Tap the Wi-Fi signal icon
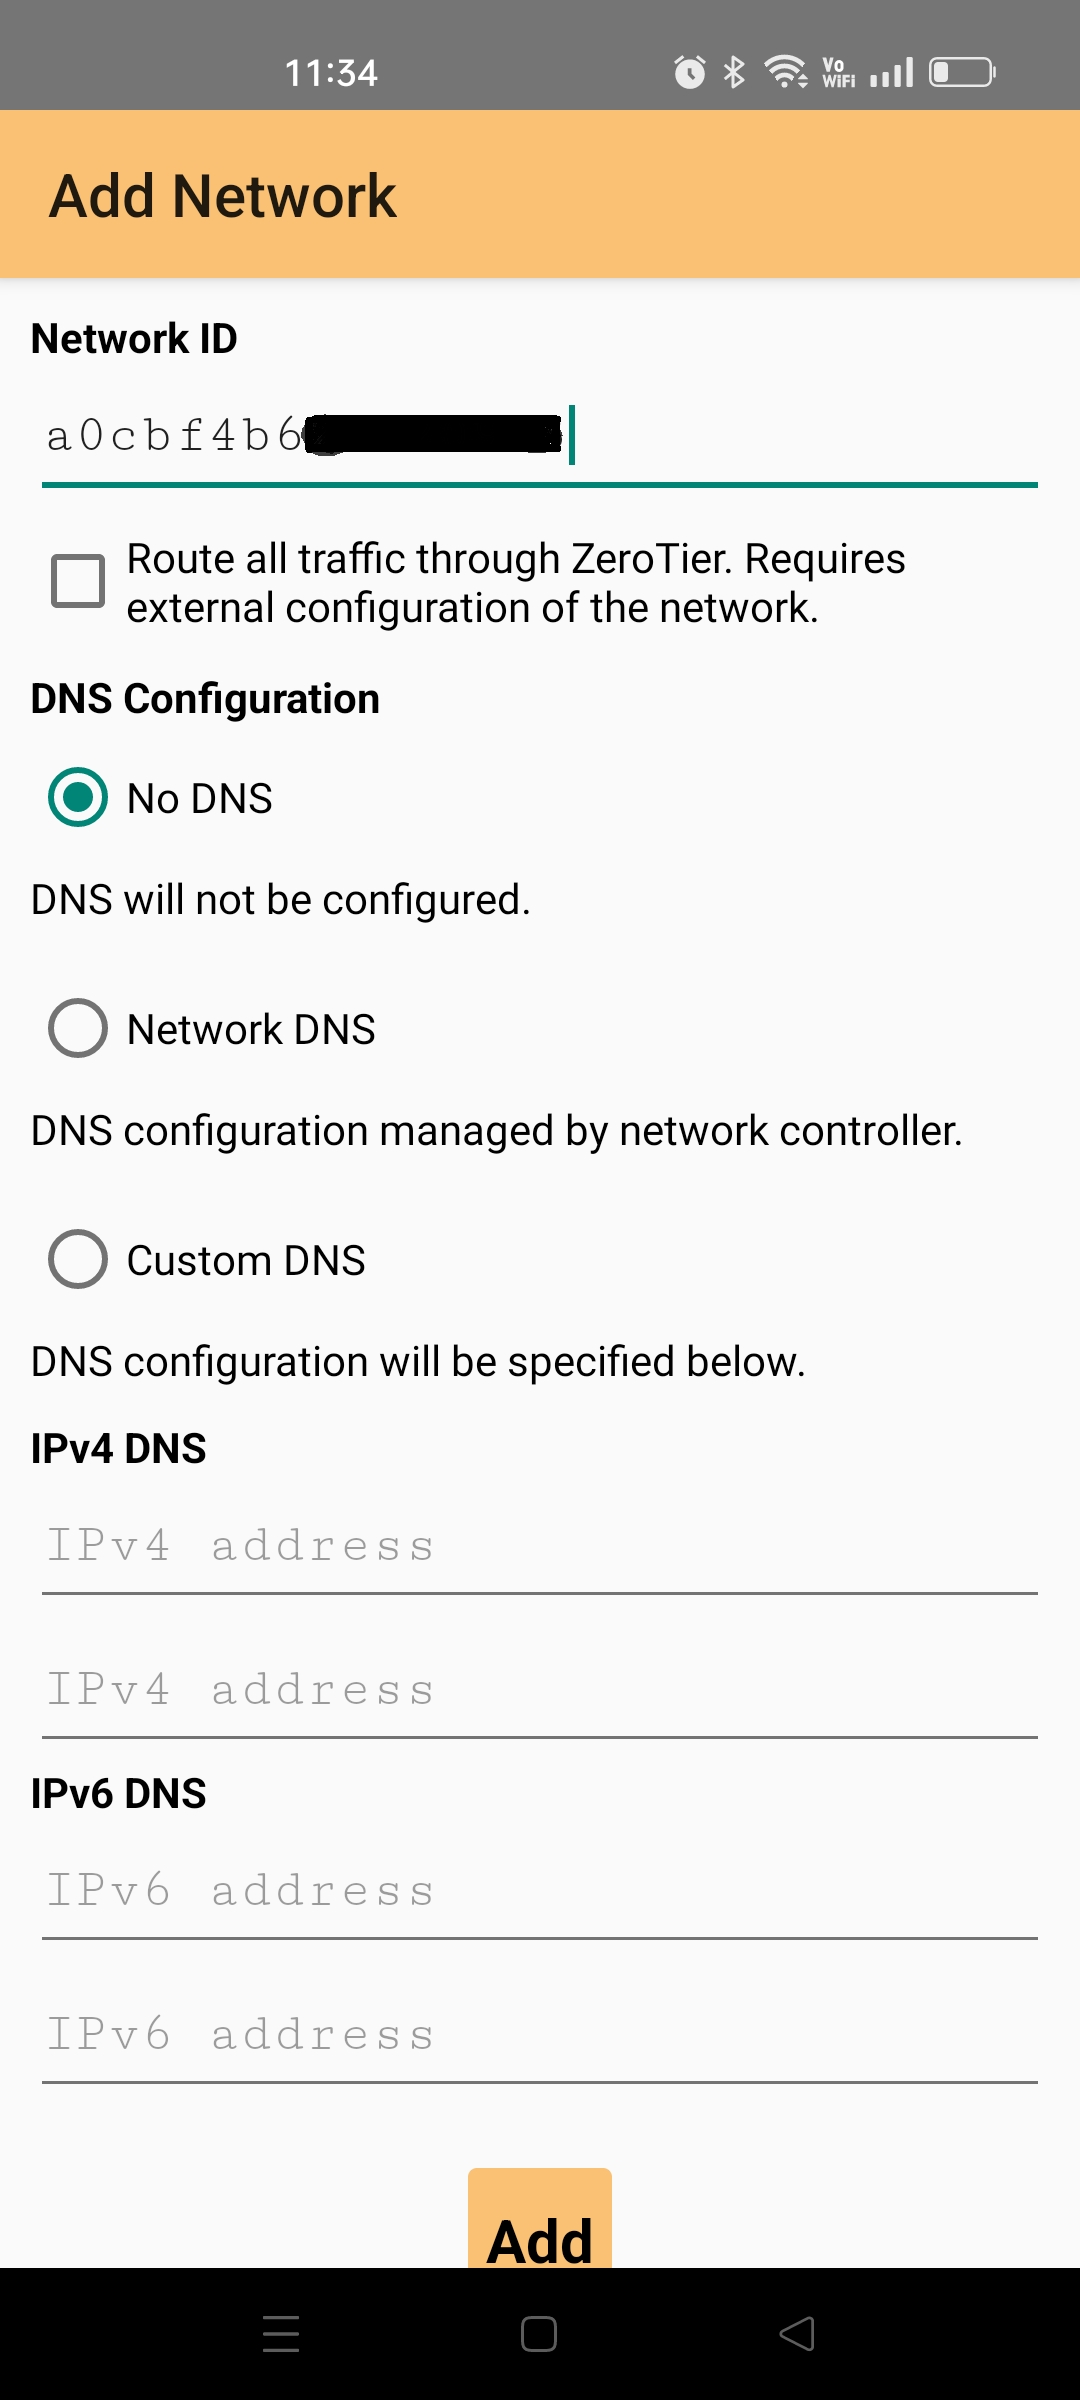Screen dimensions: 1080x2400 [786, 72]
